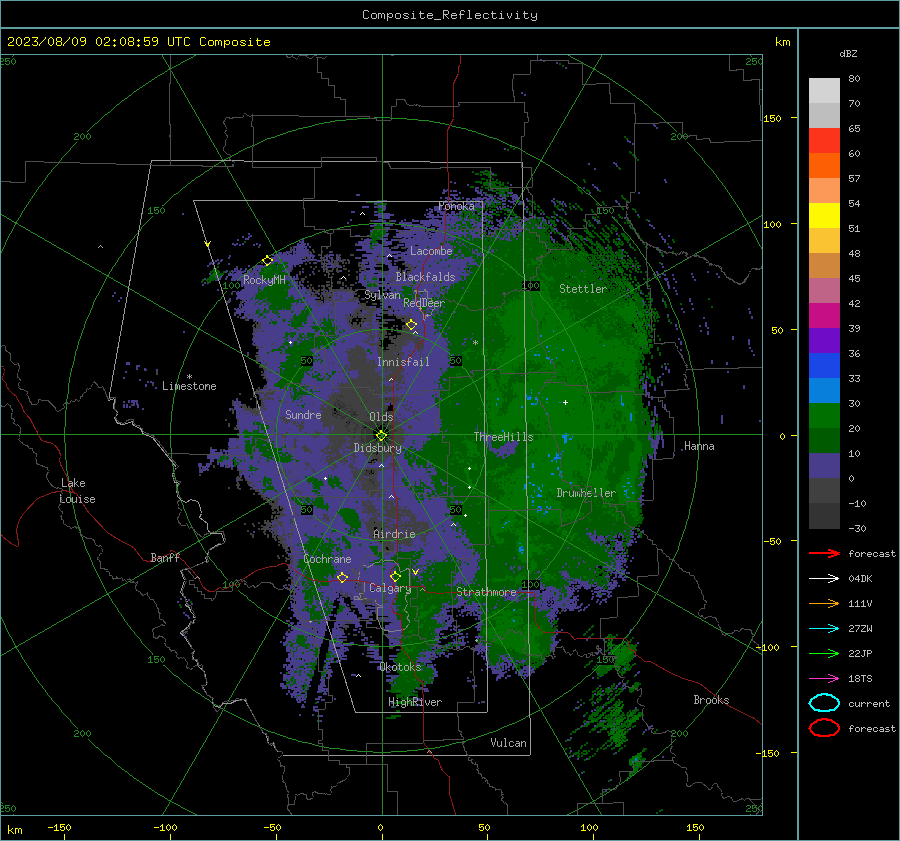900x841 pixels.
Task: Click the Composite_Reflectivity title text
Action: click(x=449, y=15)
